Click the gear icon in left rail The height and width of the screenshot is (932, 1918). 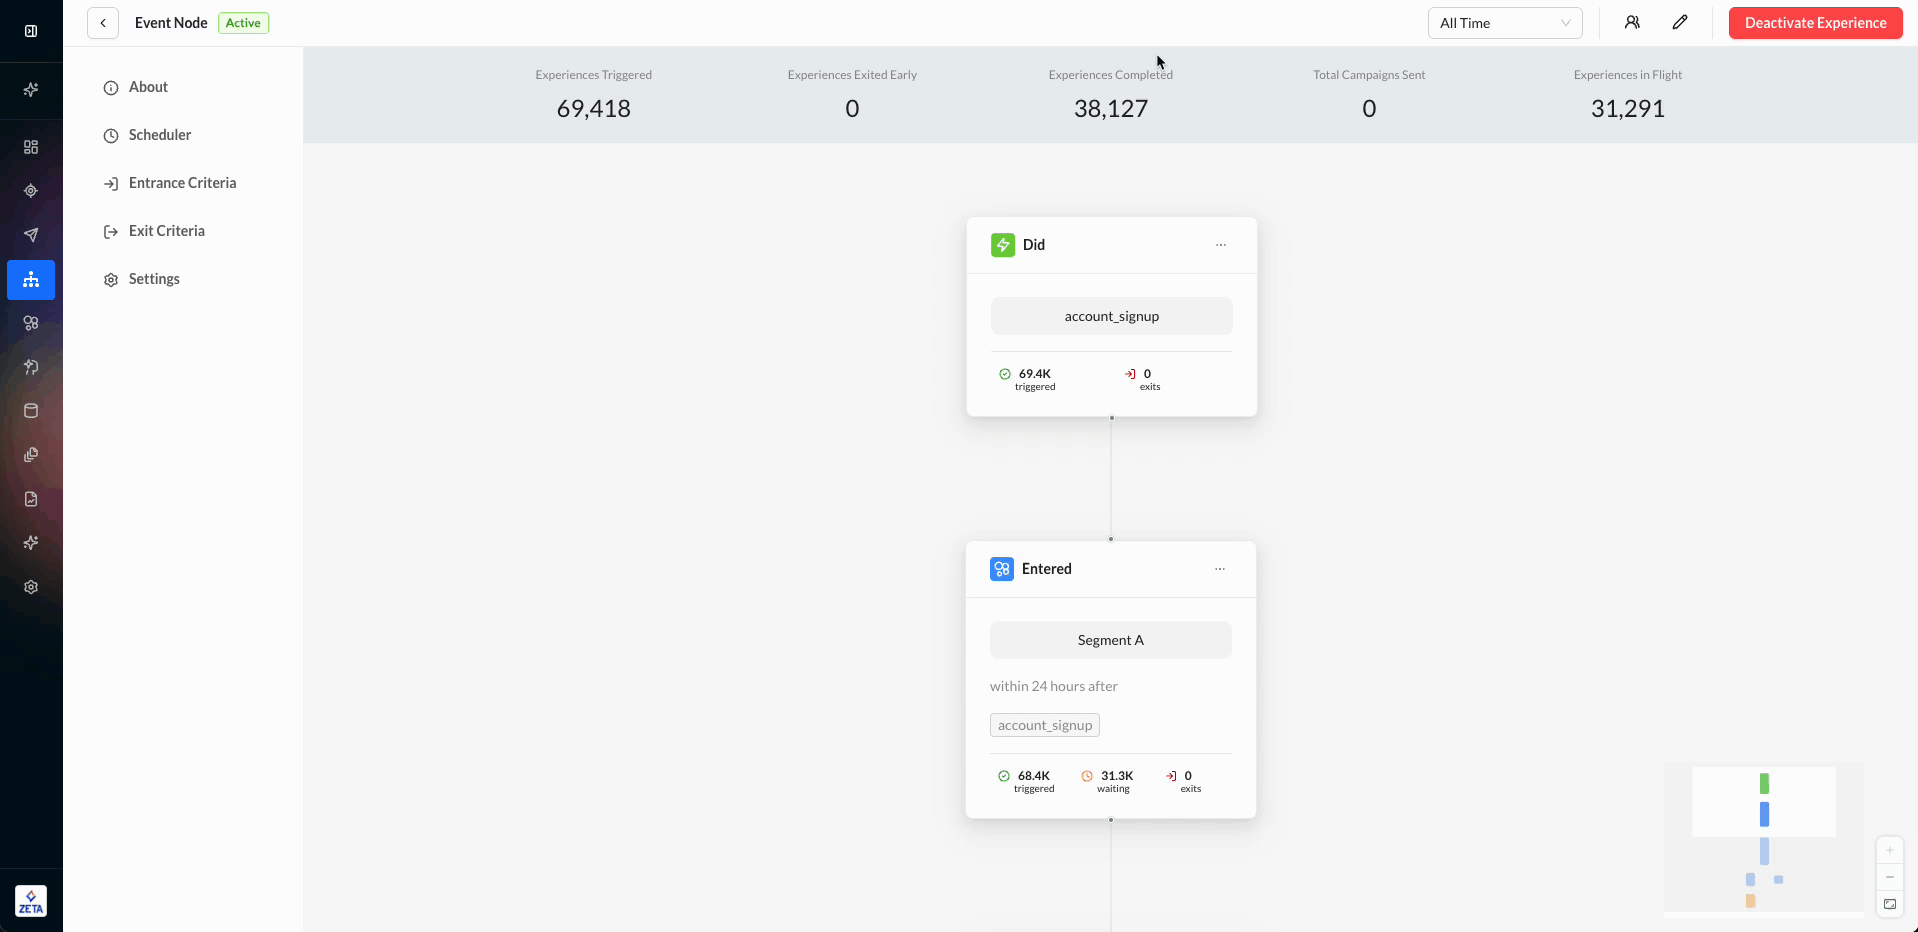tap(31, 587)
